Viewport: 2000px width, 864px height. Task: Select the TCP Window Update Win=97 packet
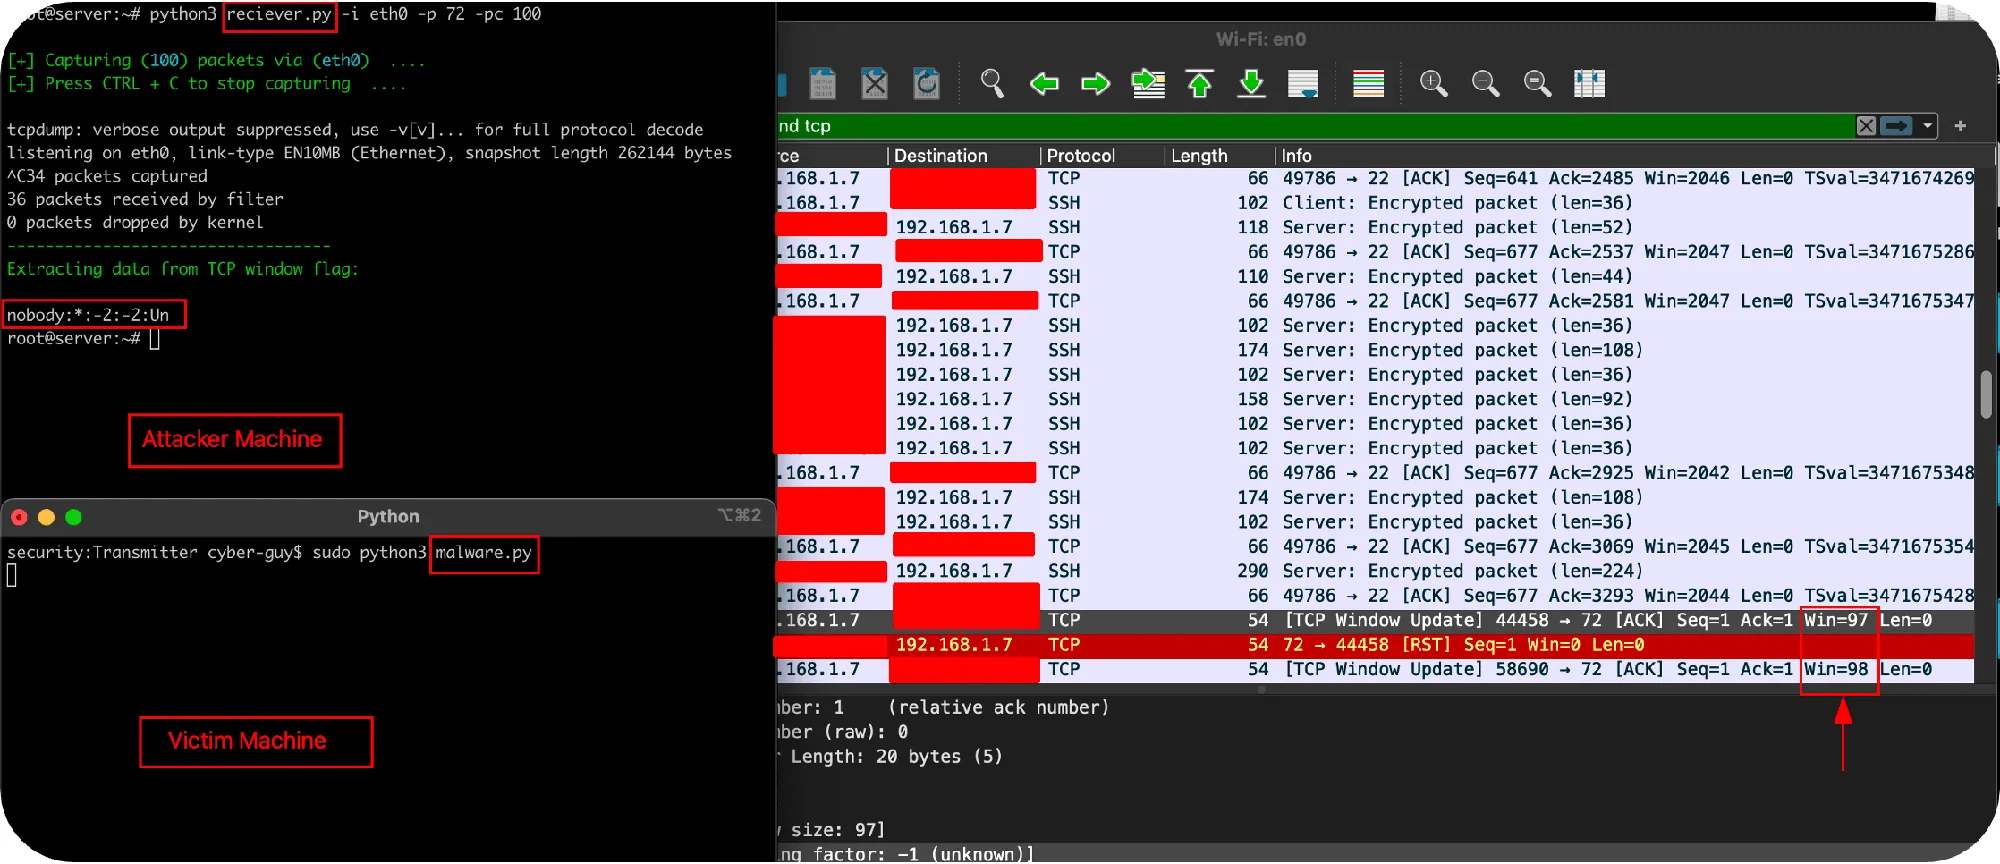pyautogui.click(x=1375, y=621)
